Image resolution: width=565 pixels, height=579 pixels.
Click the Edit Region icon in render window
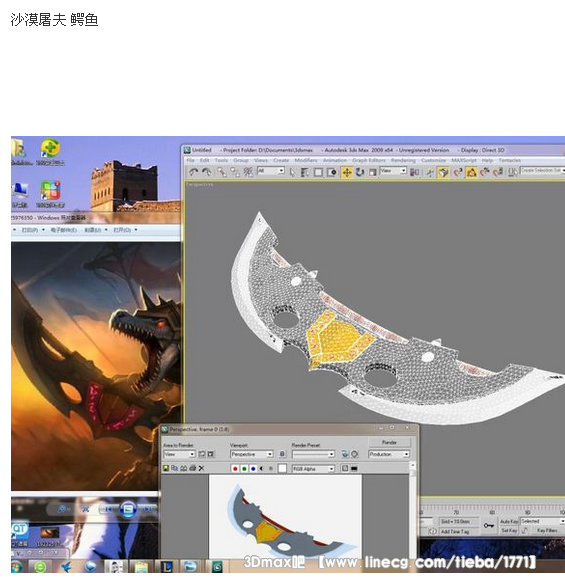(202, 454)
